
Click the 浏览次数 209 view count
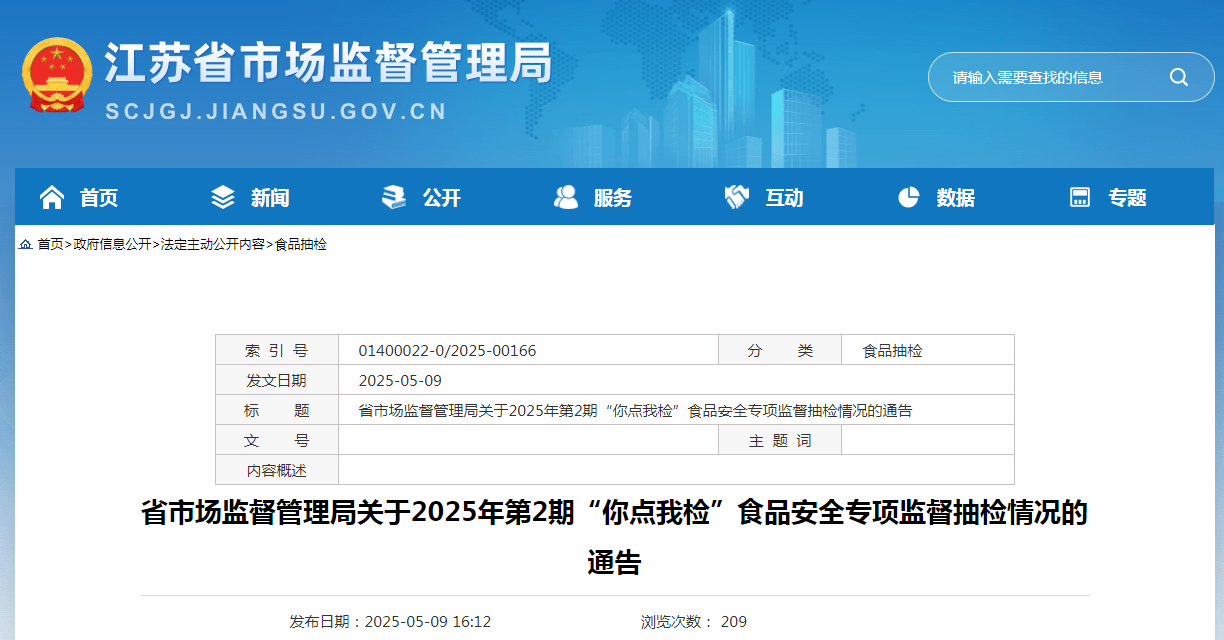tap(694, 622)
